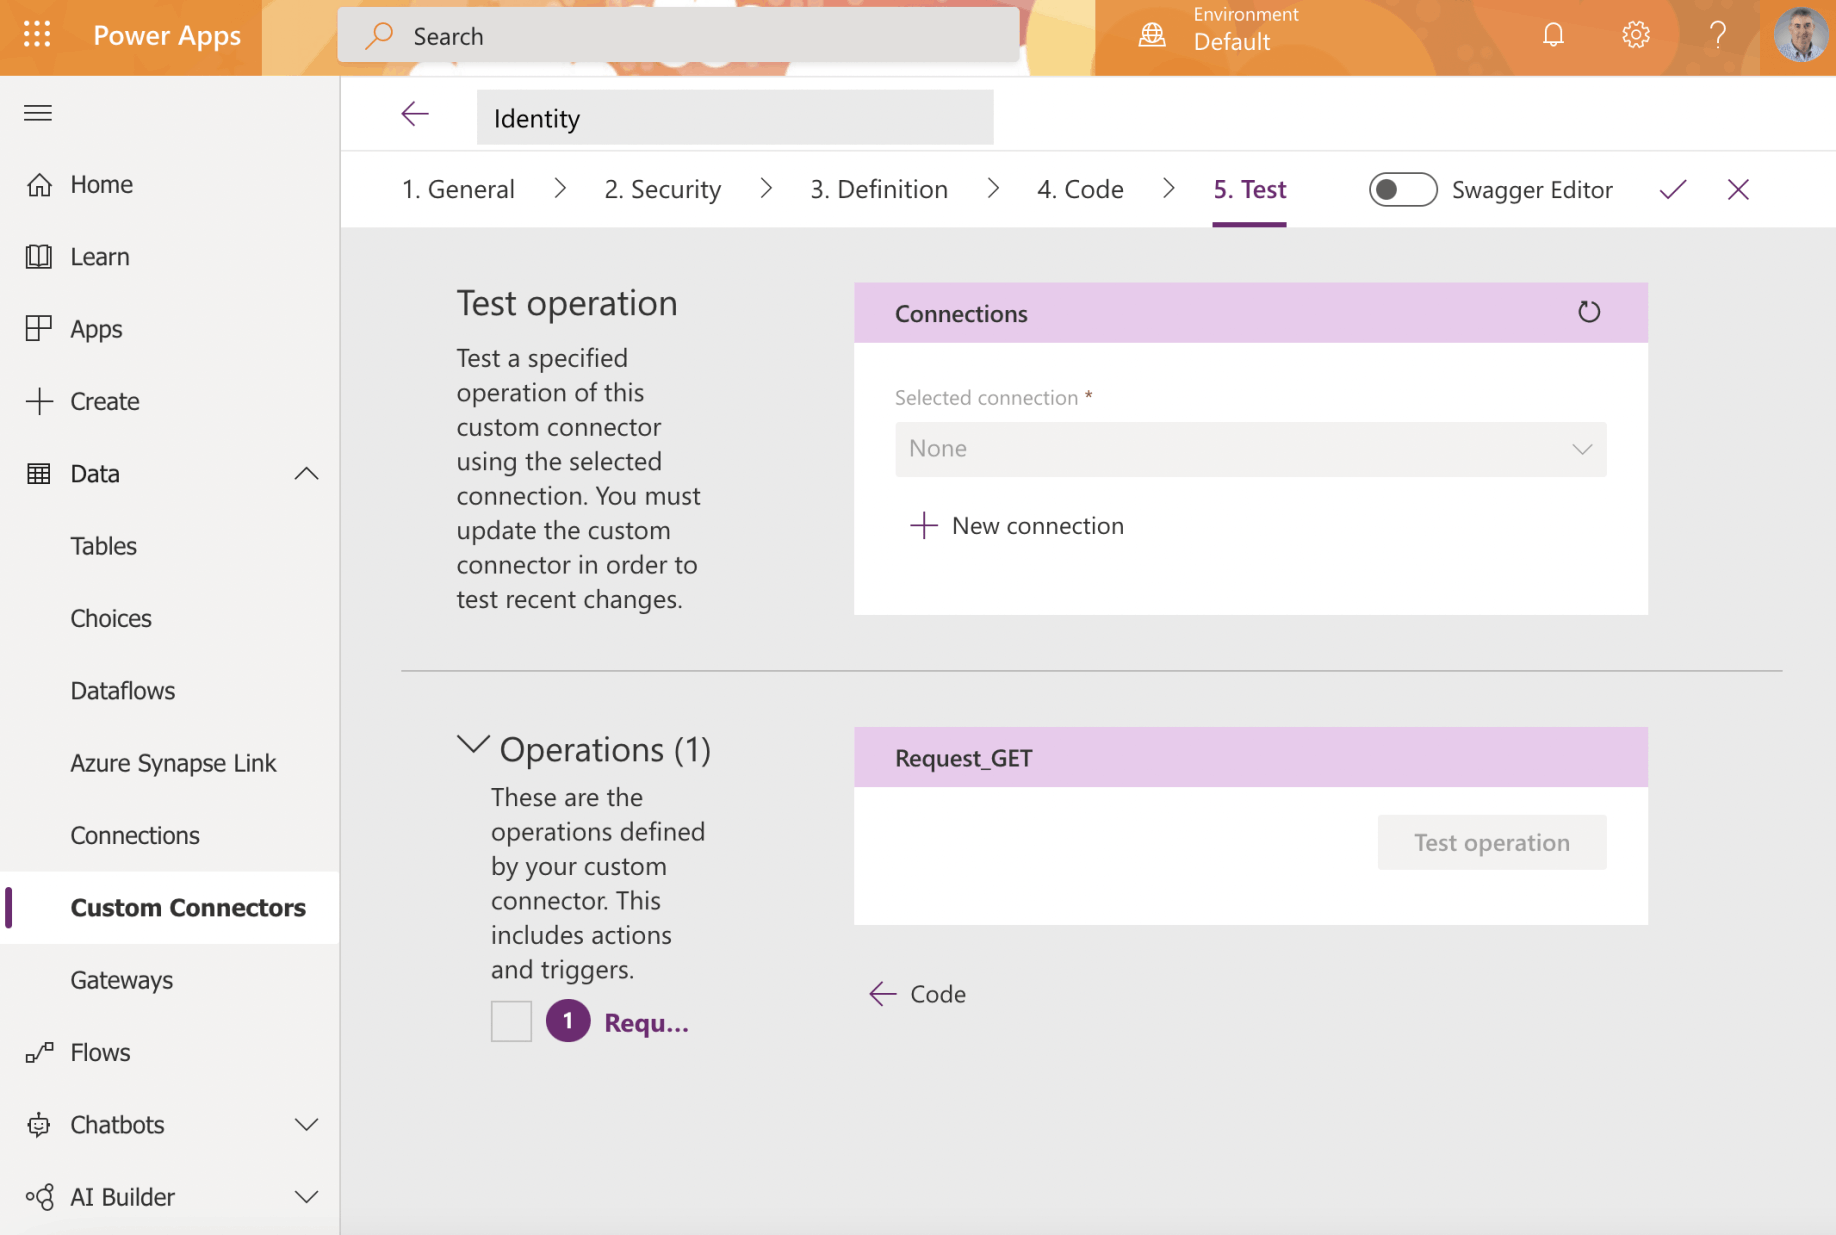Click the back arrow beside Identity
The width and height of the screenshot is (1836, 1235).
click(x=415, y=114)
